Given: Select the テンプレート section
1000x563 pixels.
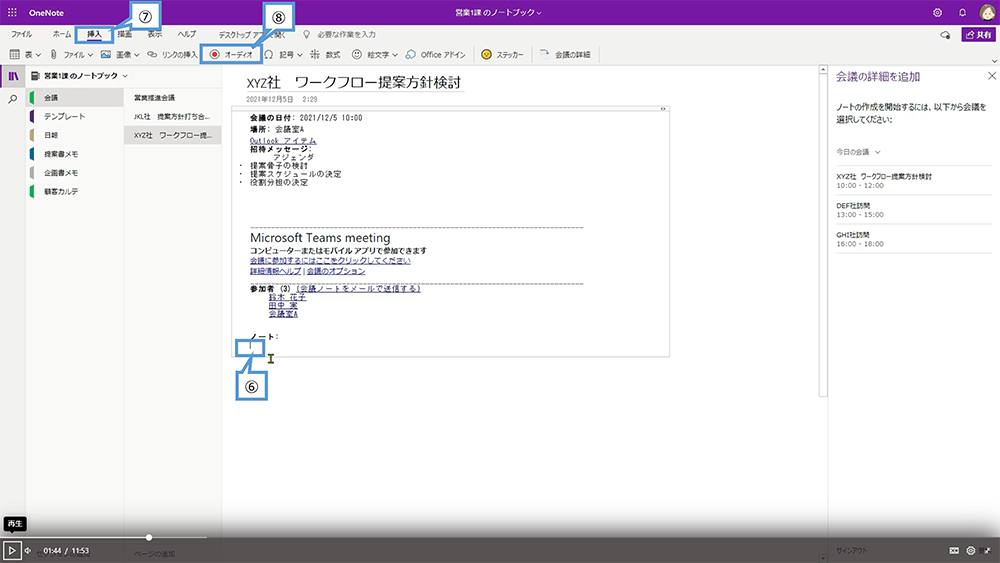Looking at the screenshot, I should (75, 116).
